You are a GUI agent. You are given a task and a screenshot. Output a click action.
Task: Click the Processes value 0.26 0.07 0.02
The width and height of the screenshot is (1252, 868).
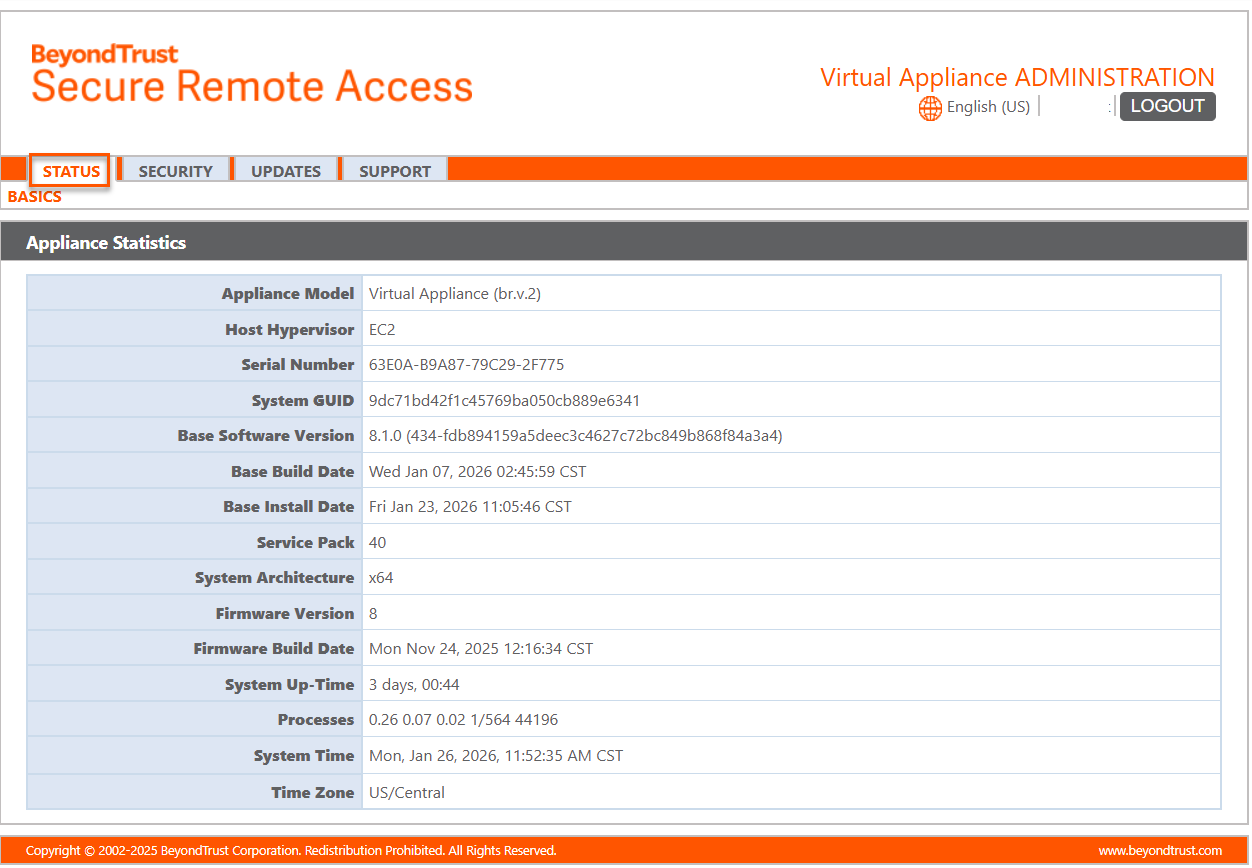pyautogui.click(x=463, y=720)
